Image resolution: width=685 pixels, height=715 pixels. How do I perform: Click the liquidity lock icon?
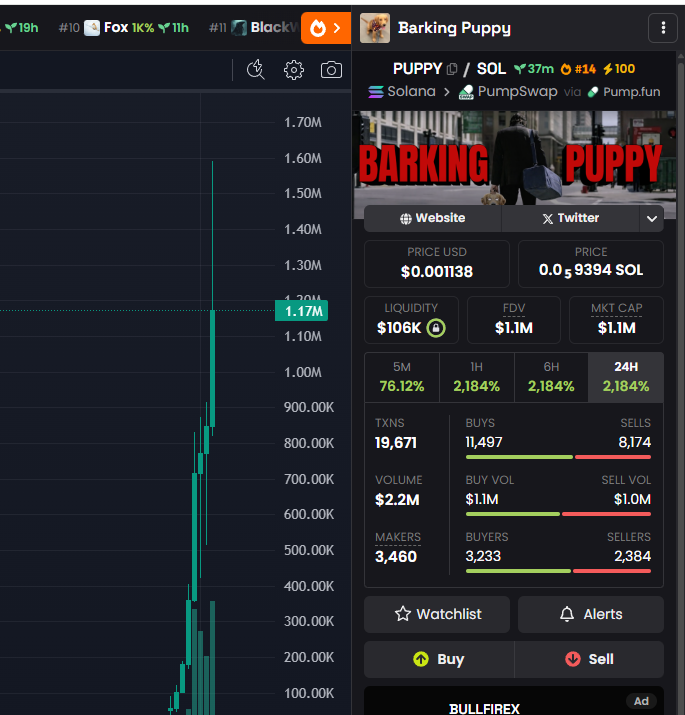436,328
